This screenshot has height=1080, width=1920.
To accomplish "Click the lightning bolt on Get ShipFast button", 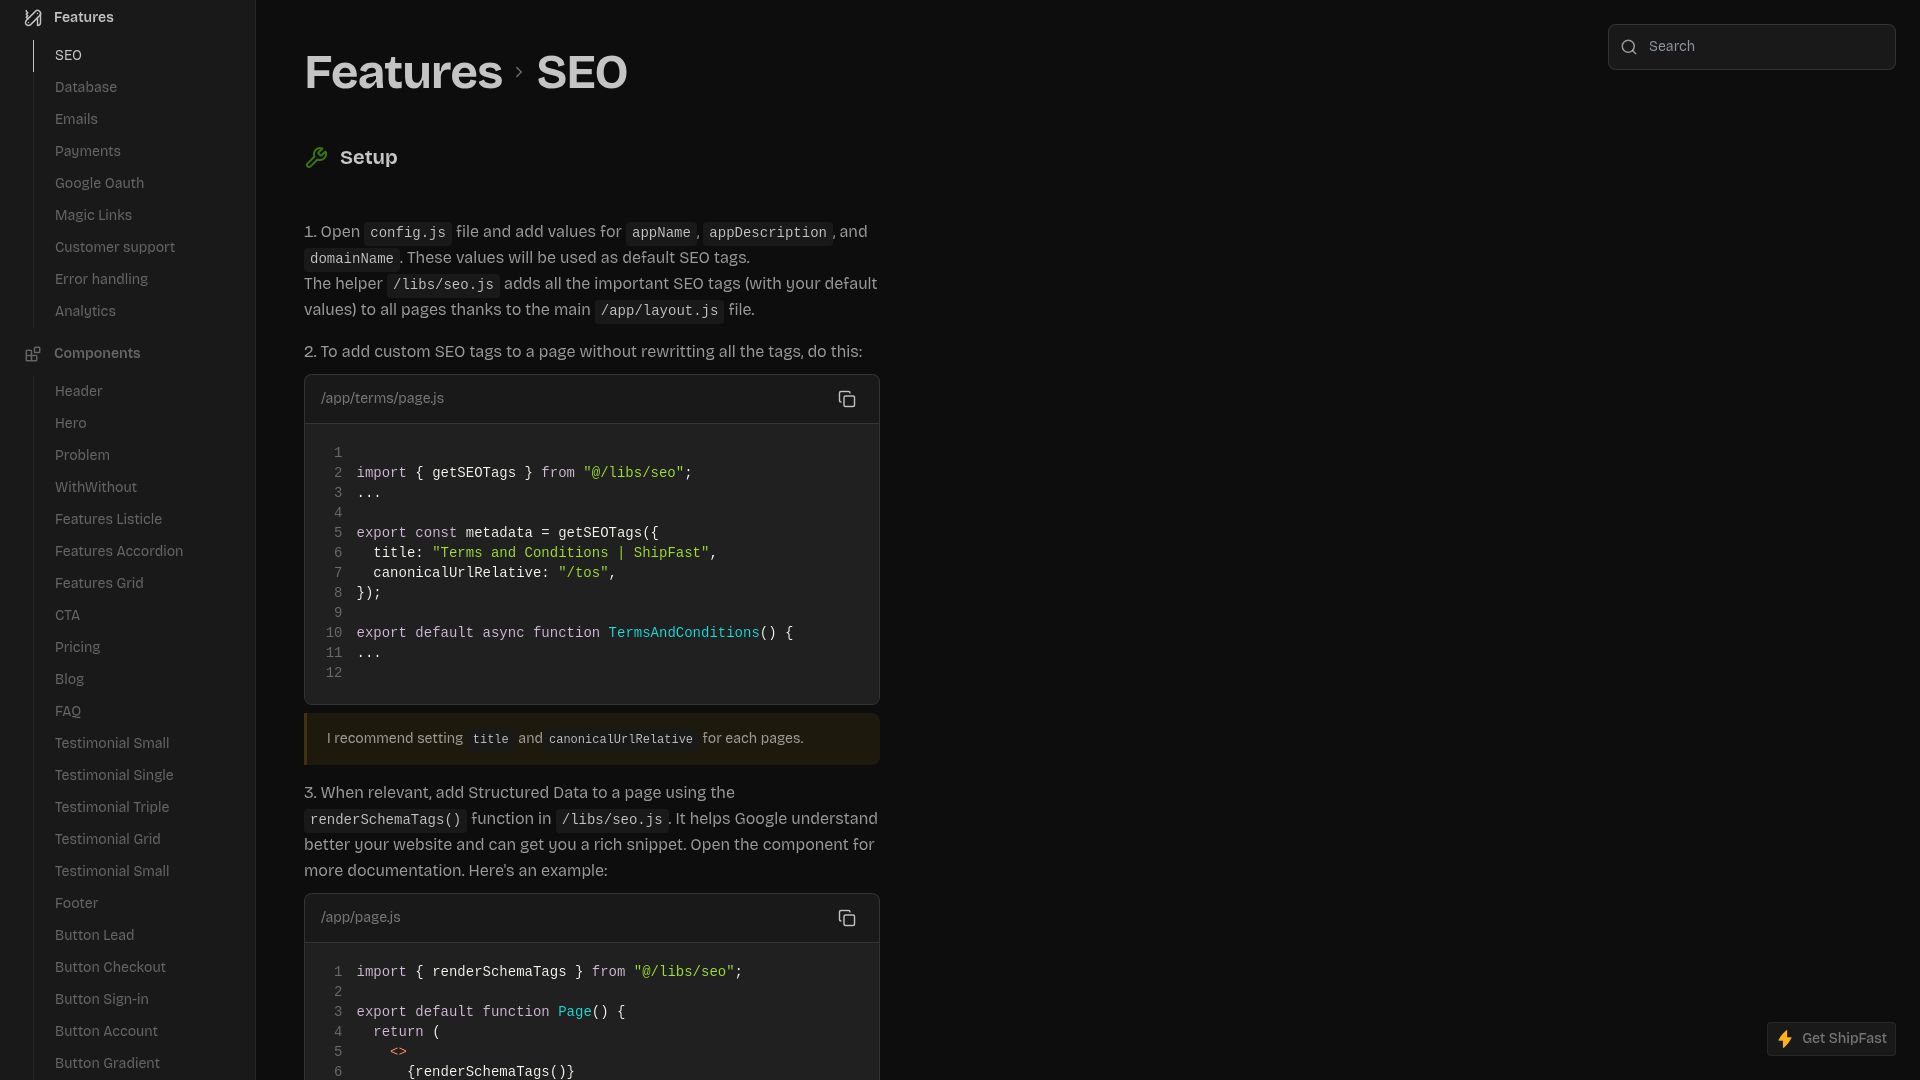I will (x=1785, y=1039).
